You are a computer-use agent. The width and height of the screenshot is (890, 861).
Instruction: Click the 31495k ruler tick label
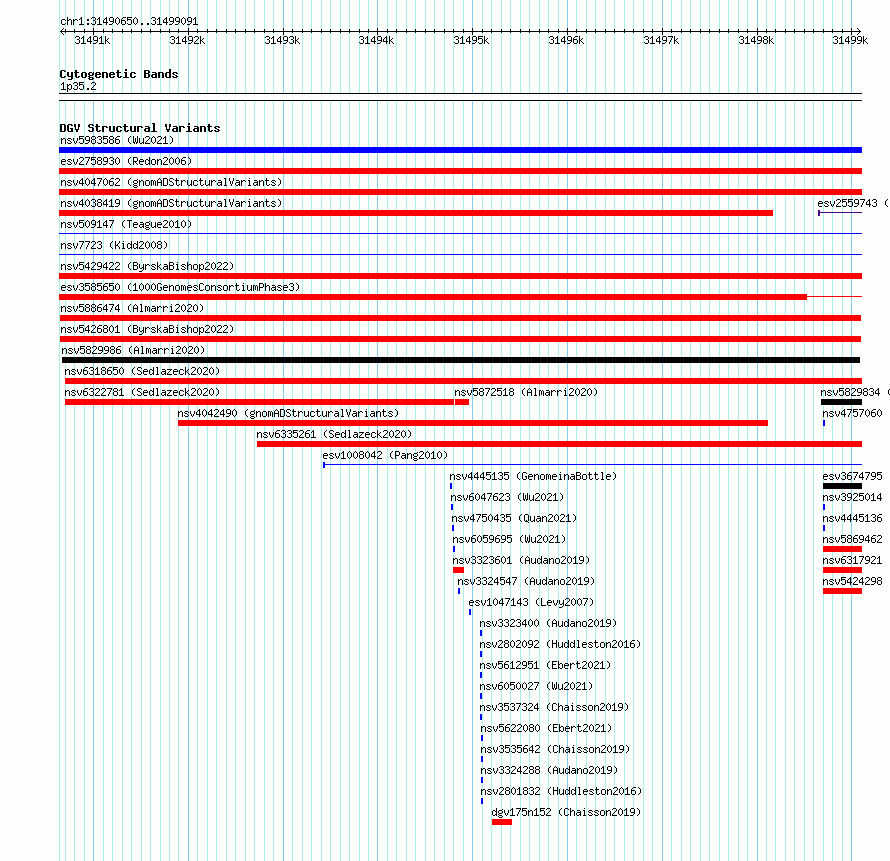click(x=471, y=40)
